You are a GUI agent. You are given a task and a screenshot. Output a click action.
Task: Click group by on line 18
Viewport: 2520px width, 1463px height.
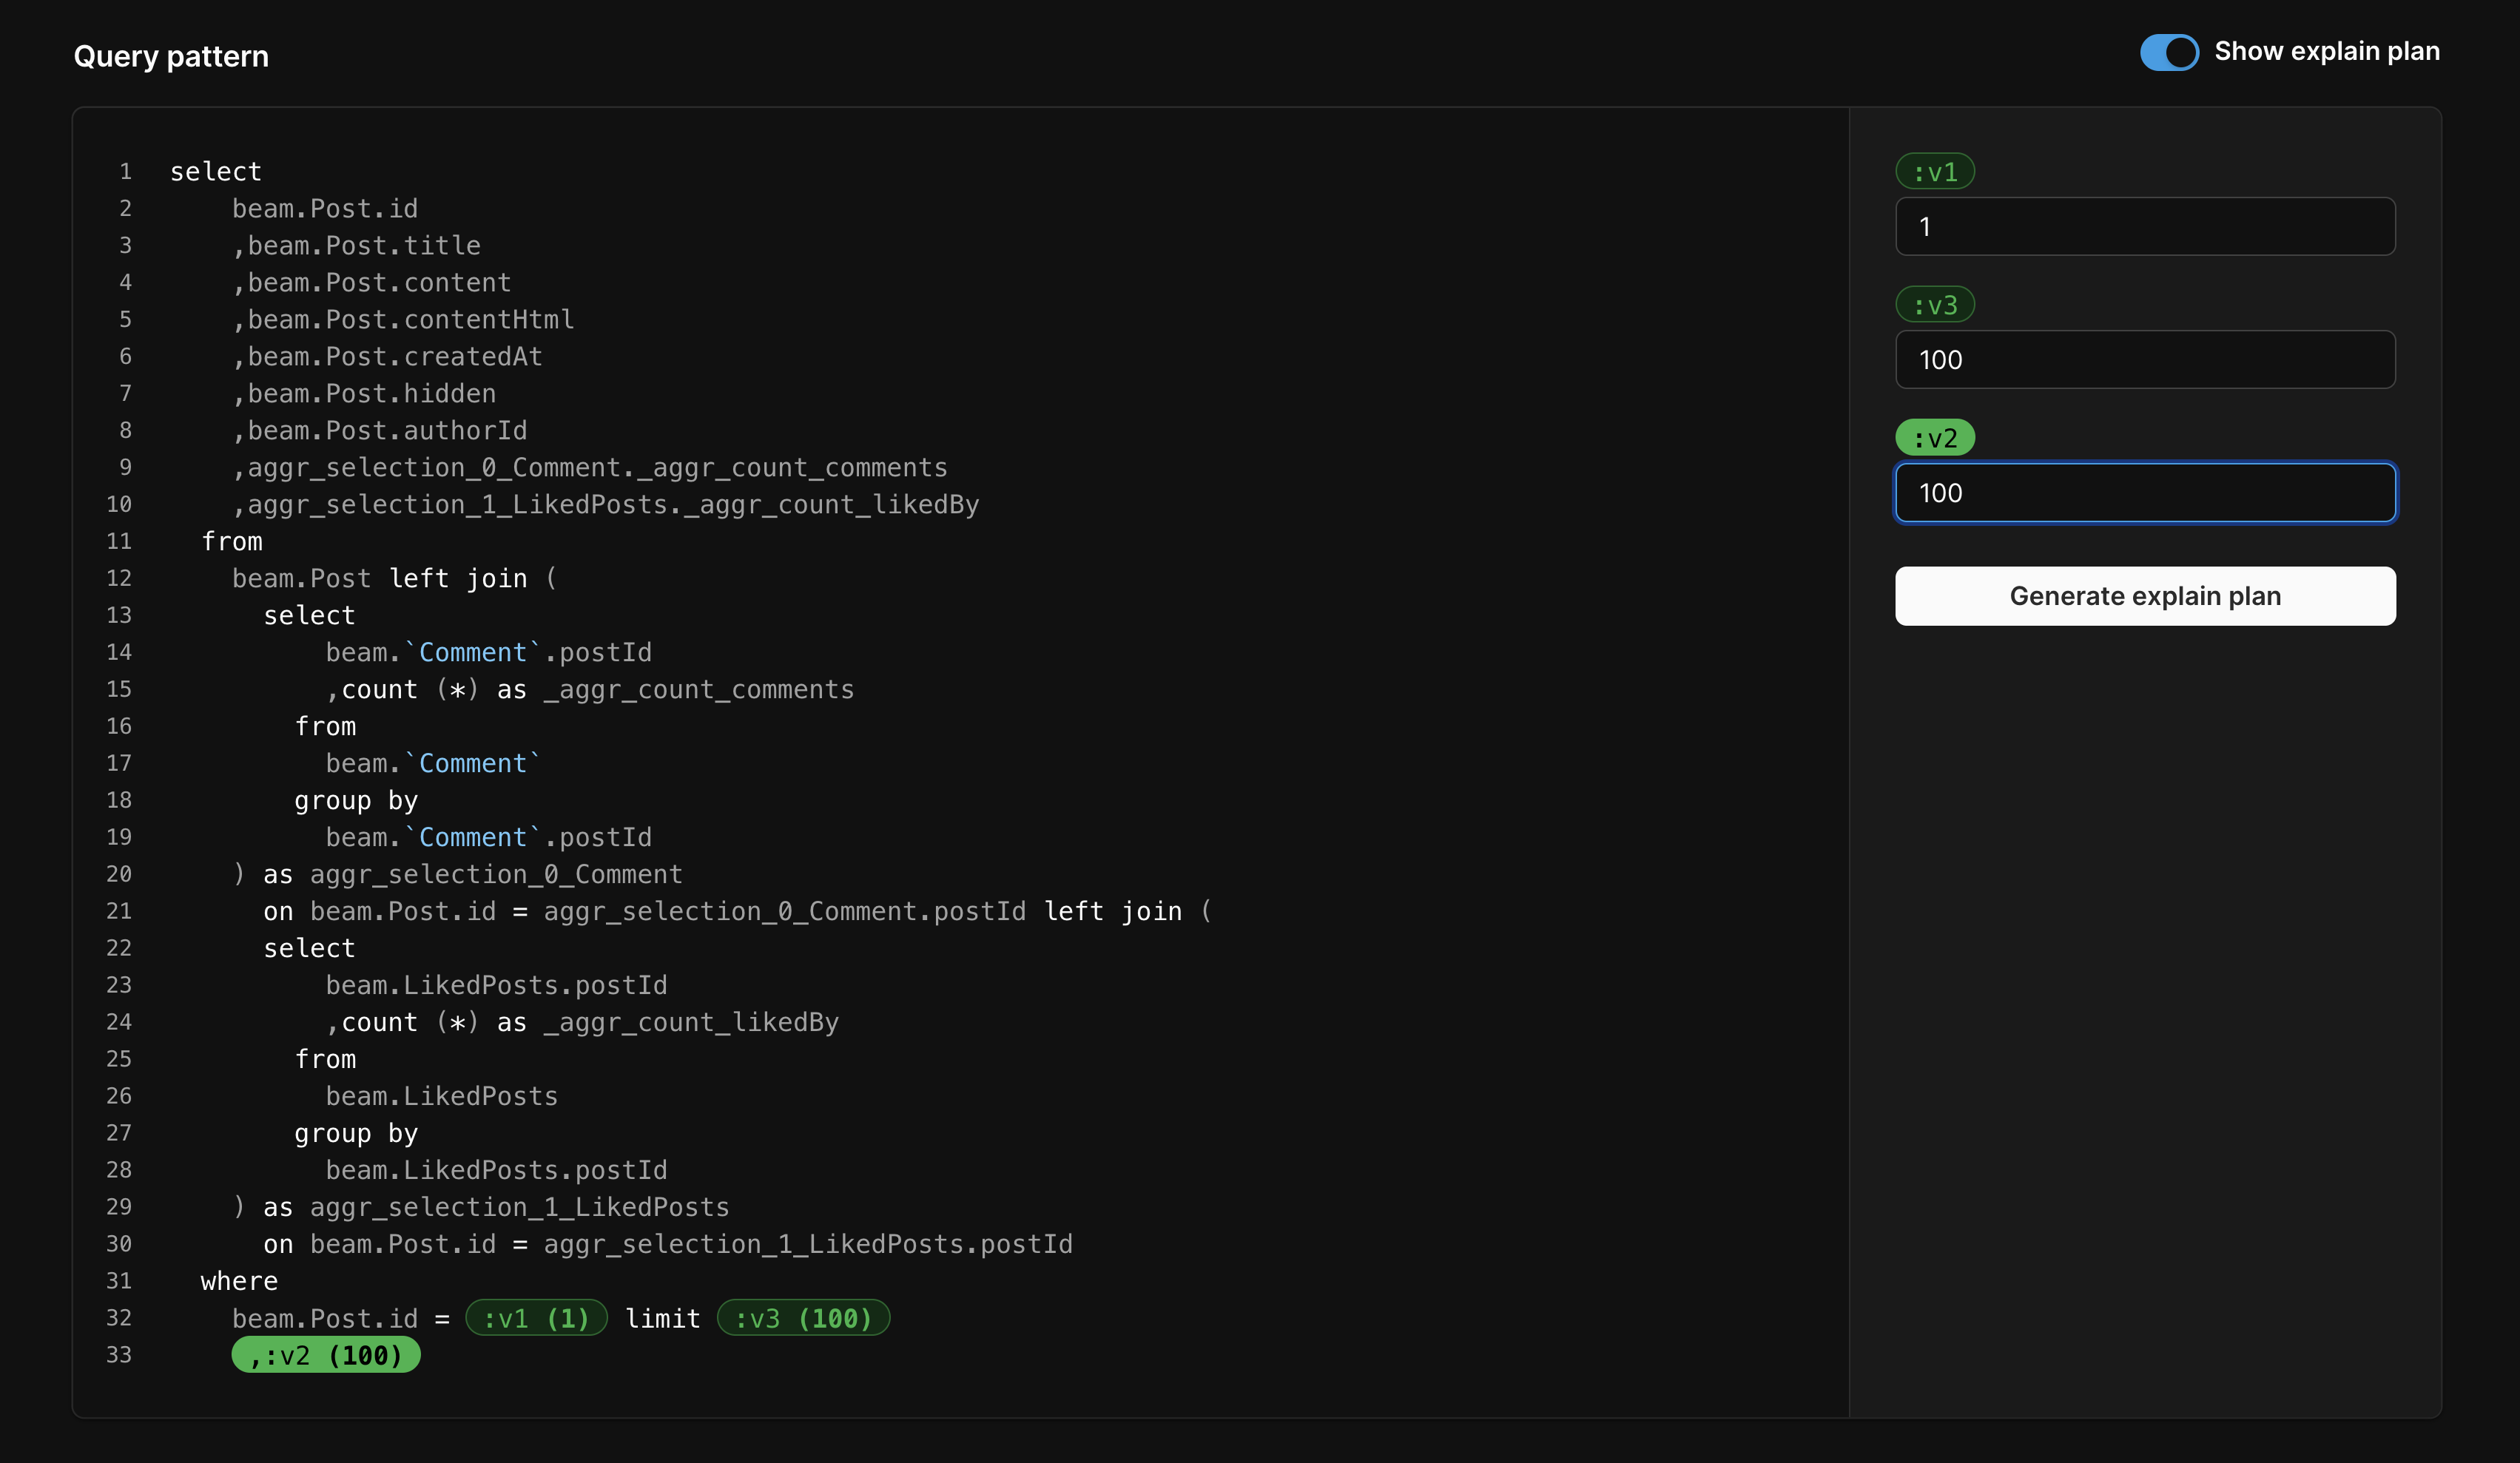pyautogui.click(x=356, y=800)
